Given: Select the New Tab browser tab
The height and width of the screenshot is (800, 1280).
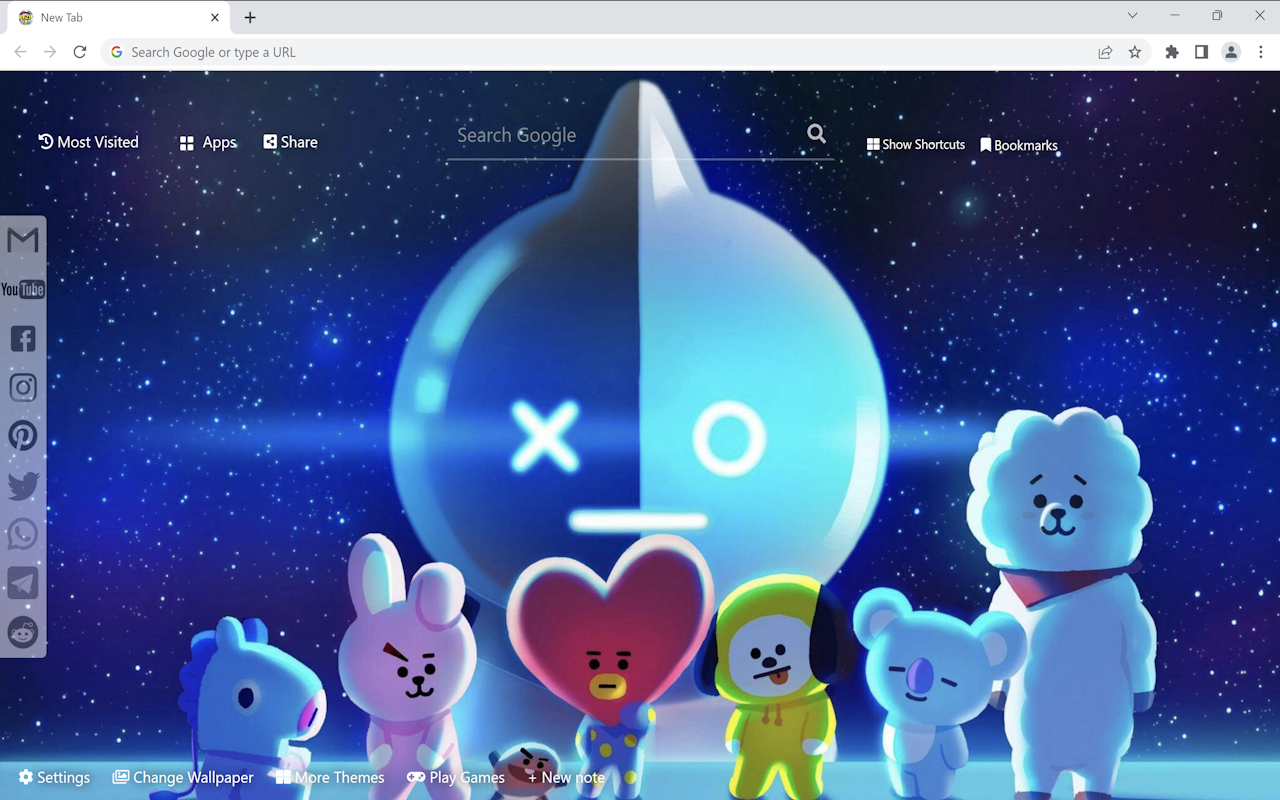Looking at the screenshot, I should click(x=110, y=17).
